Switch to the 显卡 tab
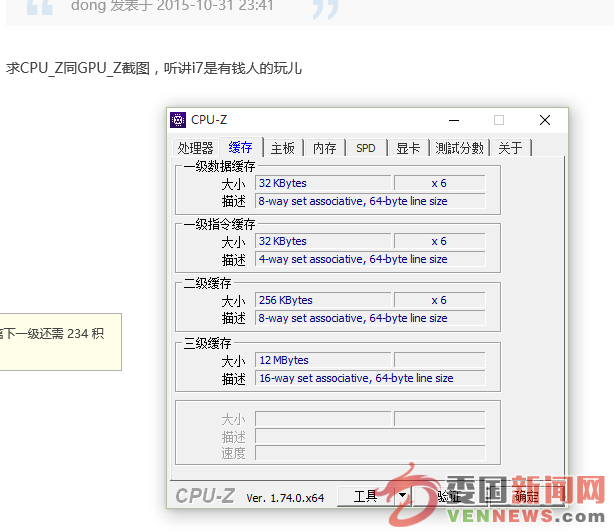The image size is (614, 532). point(408,148)
